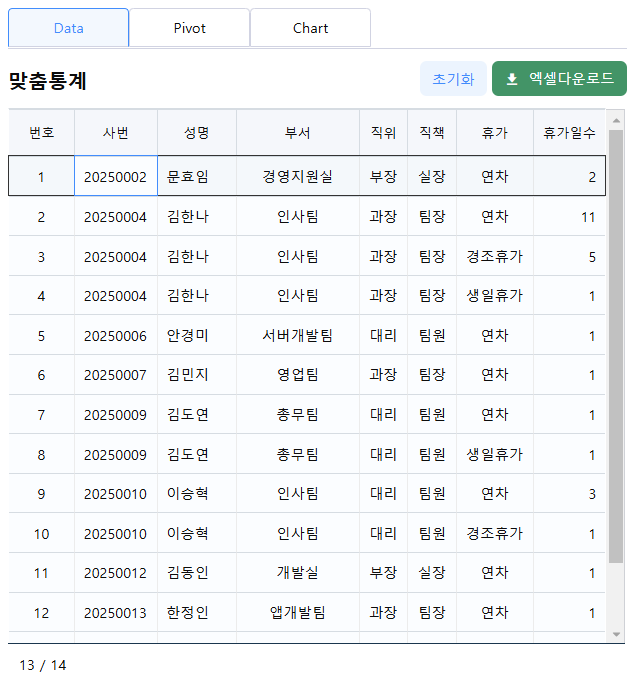Select row number 12 cell
Screen dimensions: 634x682
click(x=41, y=613)
